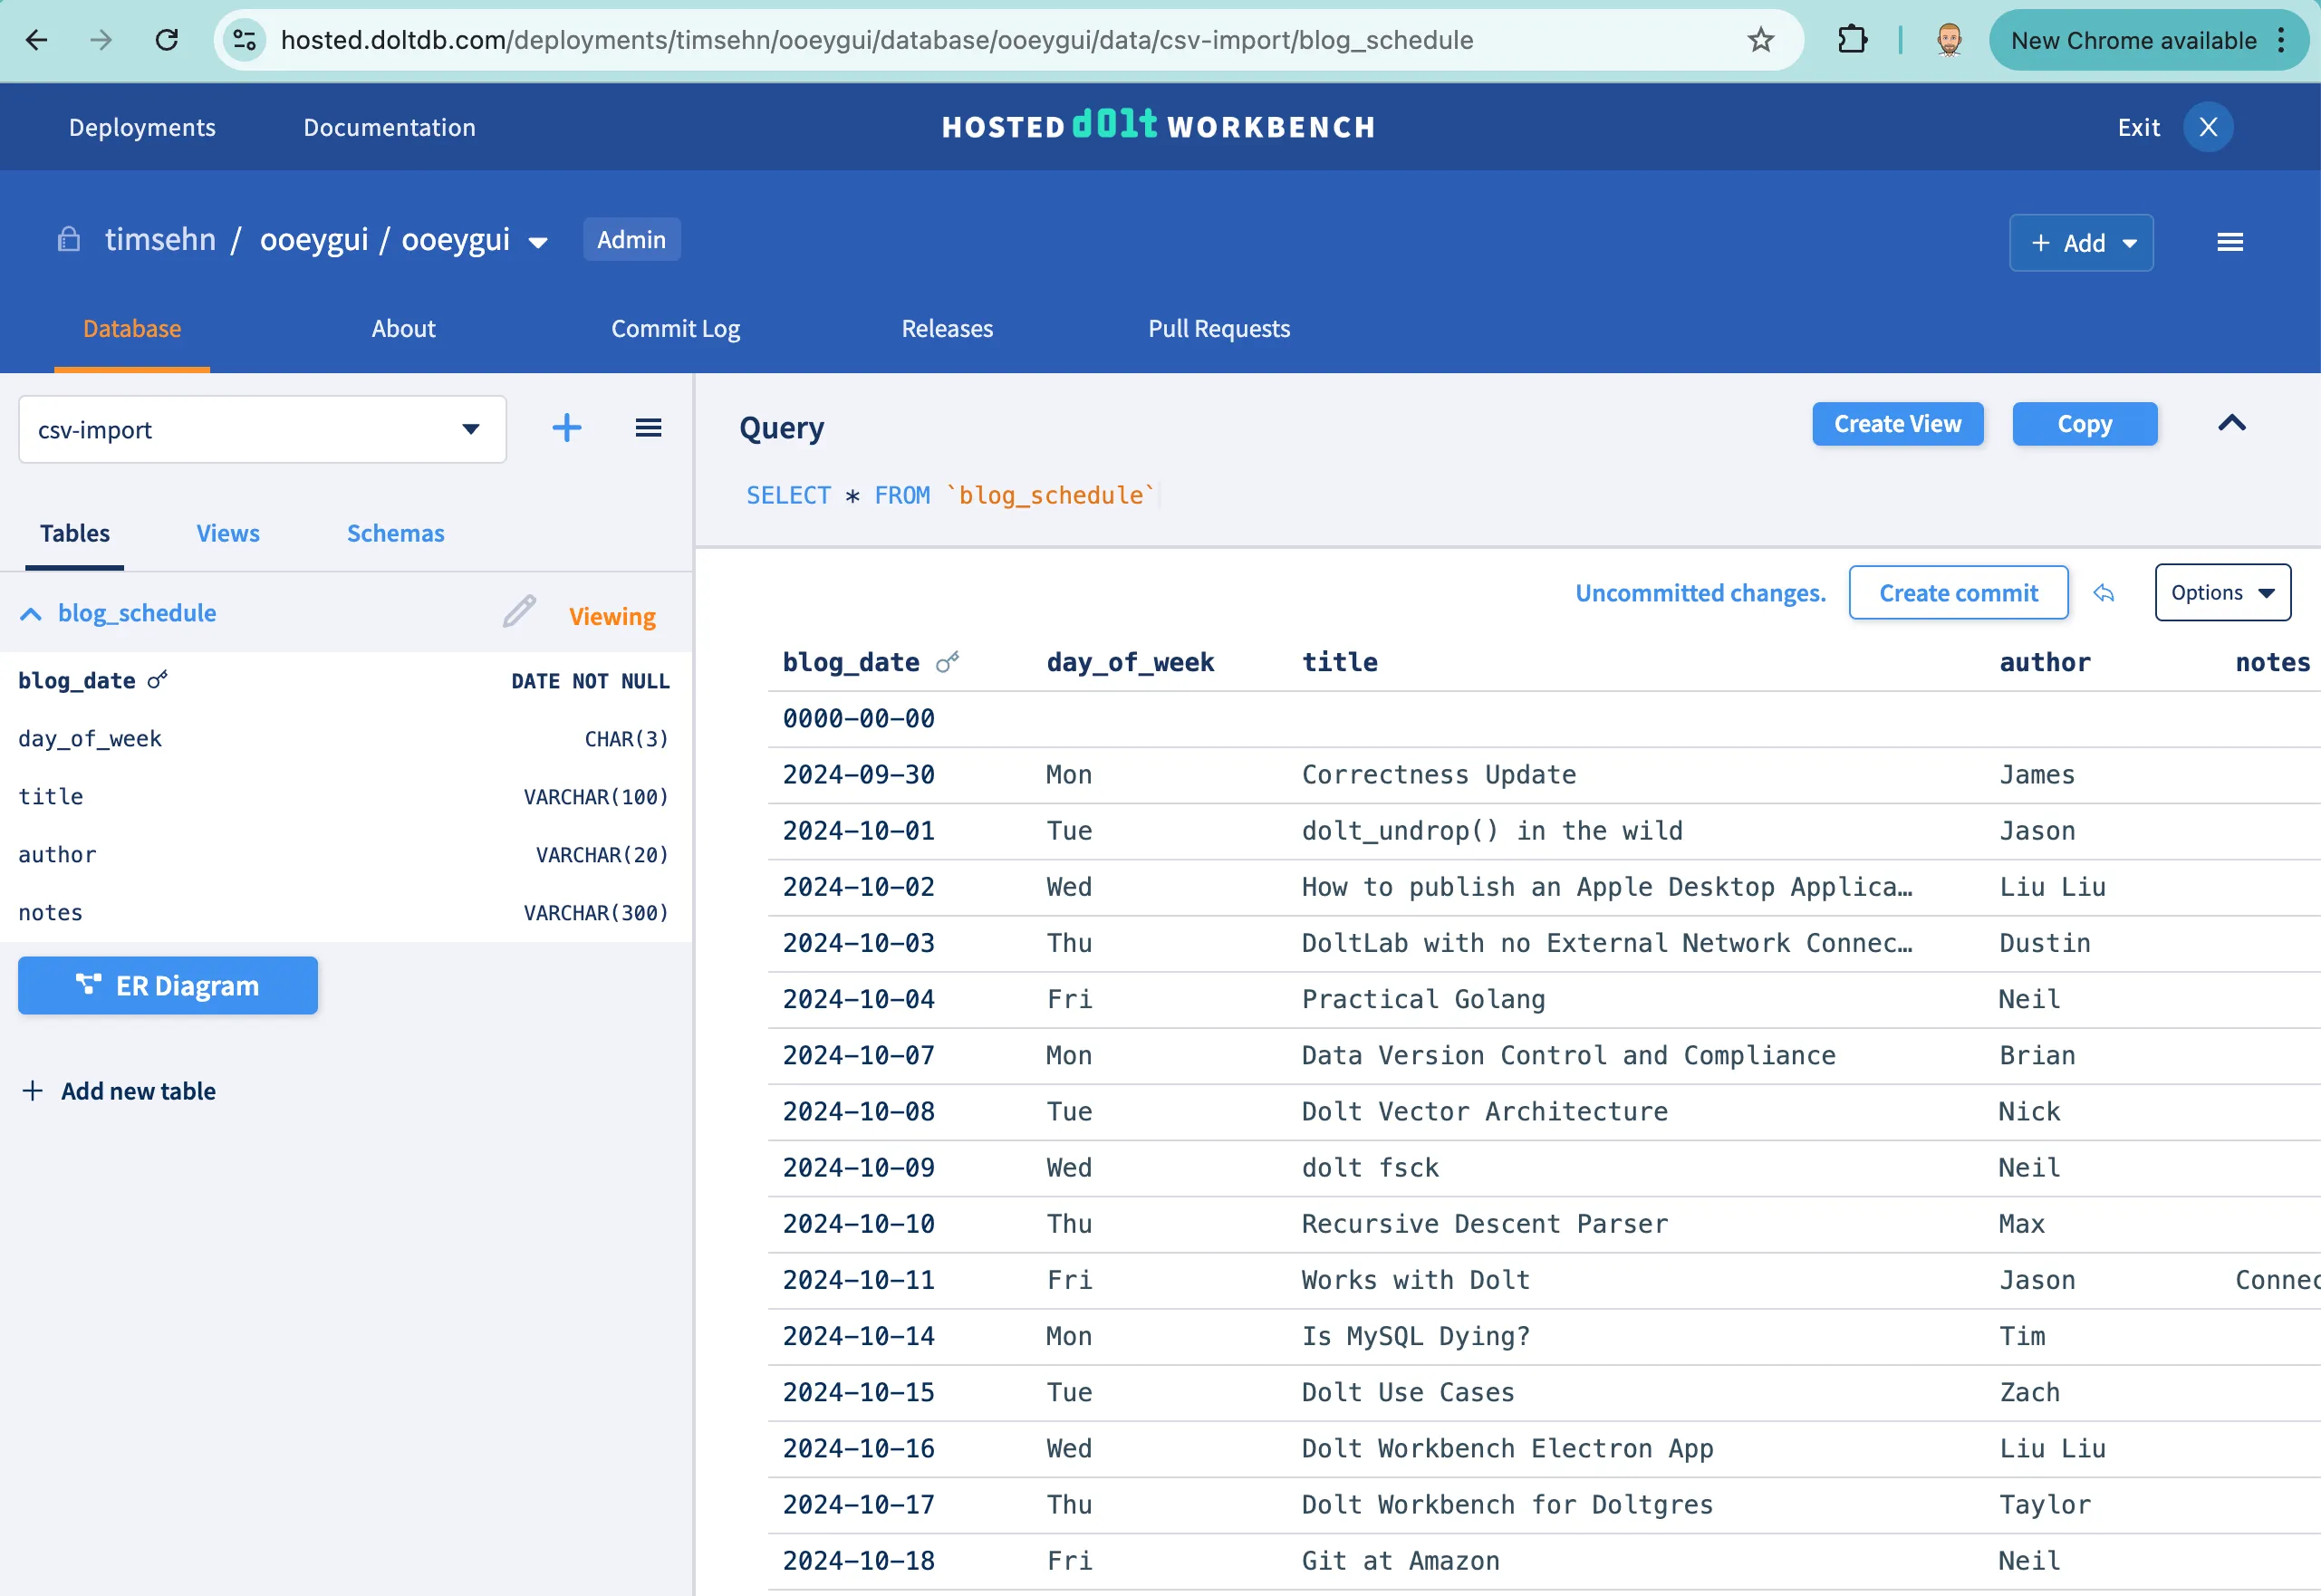Open the browser extensions puzzle icon
Viewport: 2321px width, 1596px height.
(x=1852, y=40)
